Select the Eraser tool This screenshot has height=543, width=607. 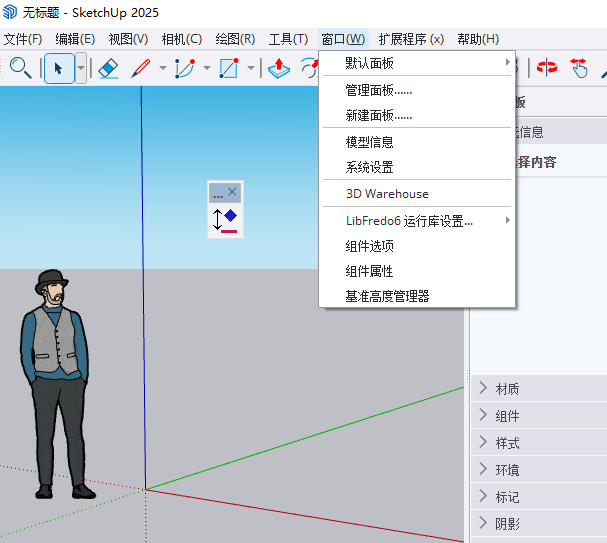tap(108, 69)
